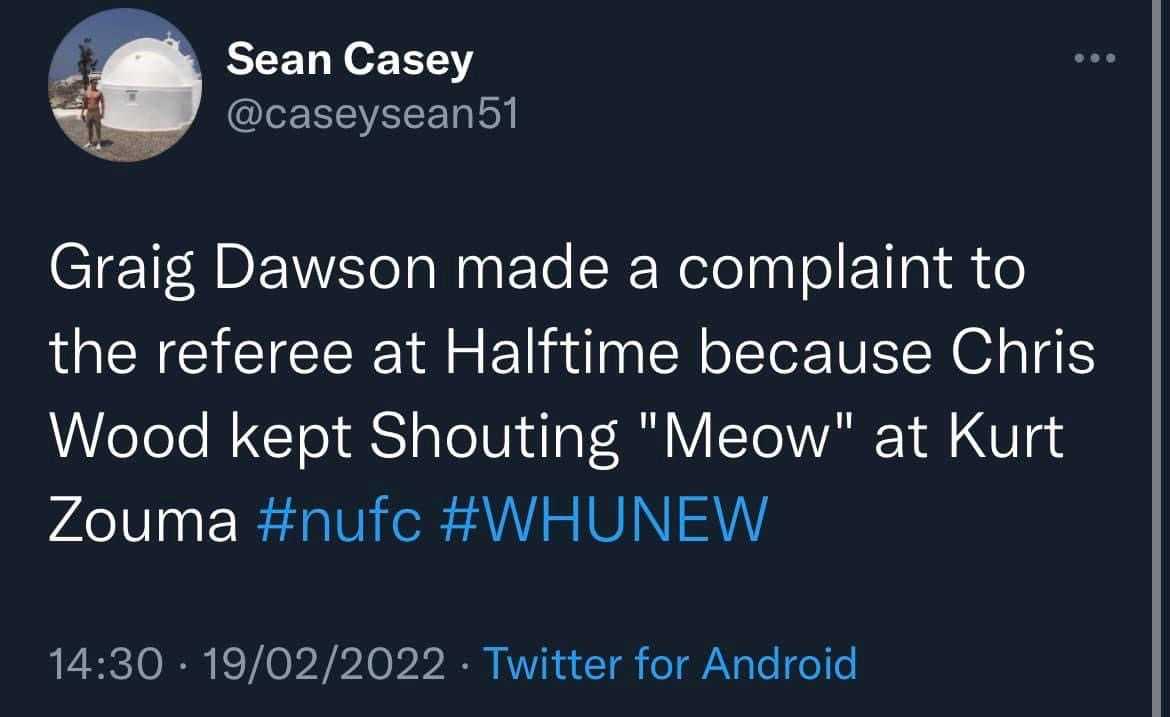Screen dimensions: 1170x717
Task: Click the quoted word "Meow"
Action: 744,438
